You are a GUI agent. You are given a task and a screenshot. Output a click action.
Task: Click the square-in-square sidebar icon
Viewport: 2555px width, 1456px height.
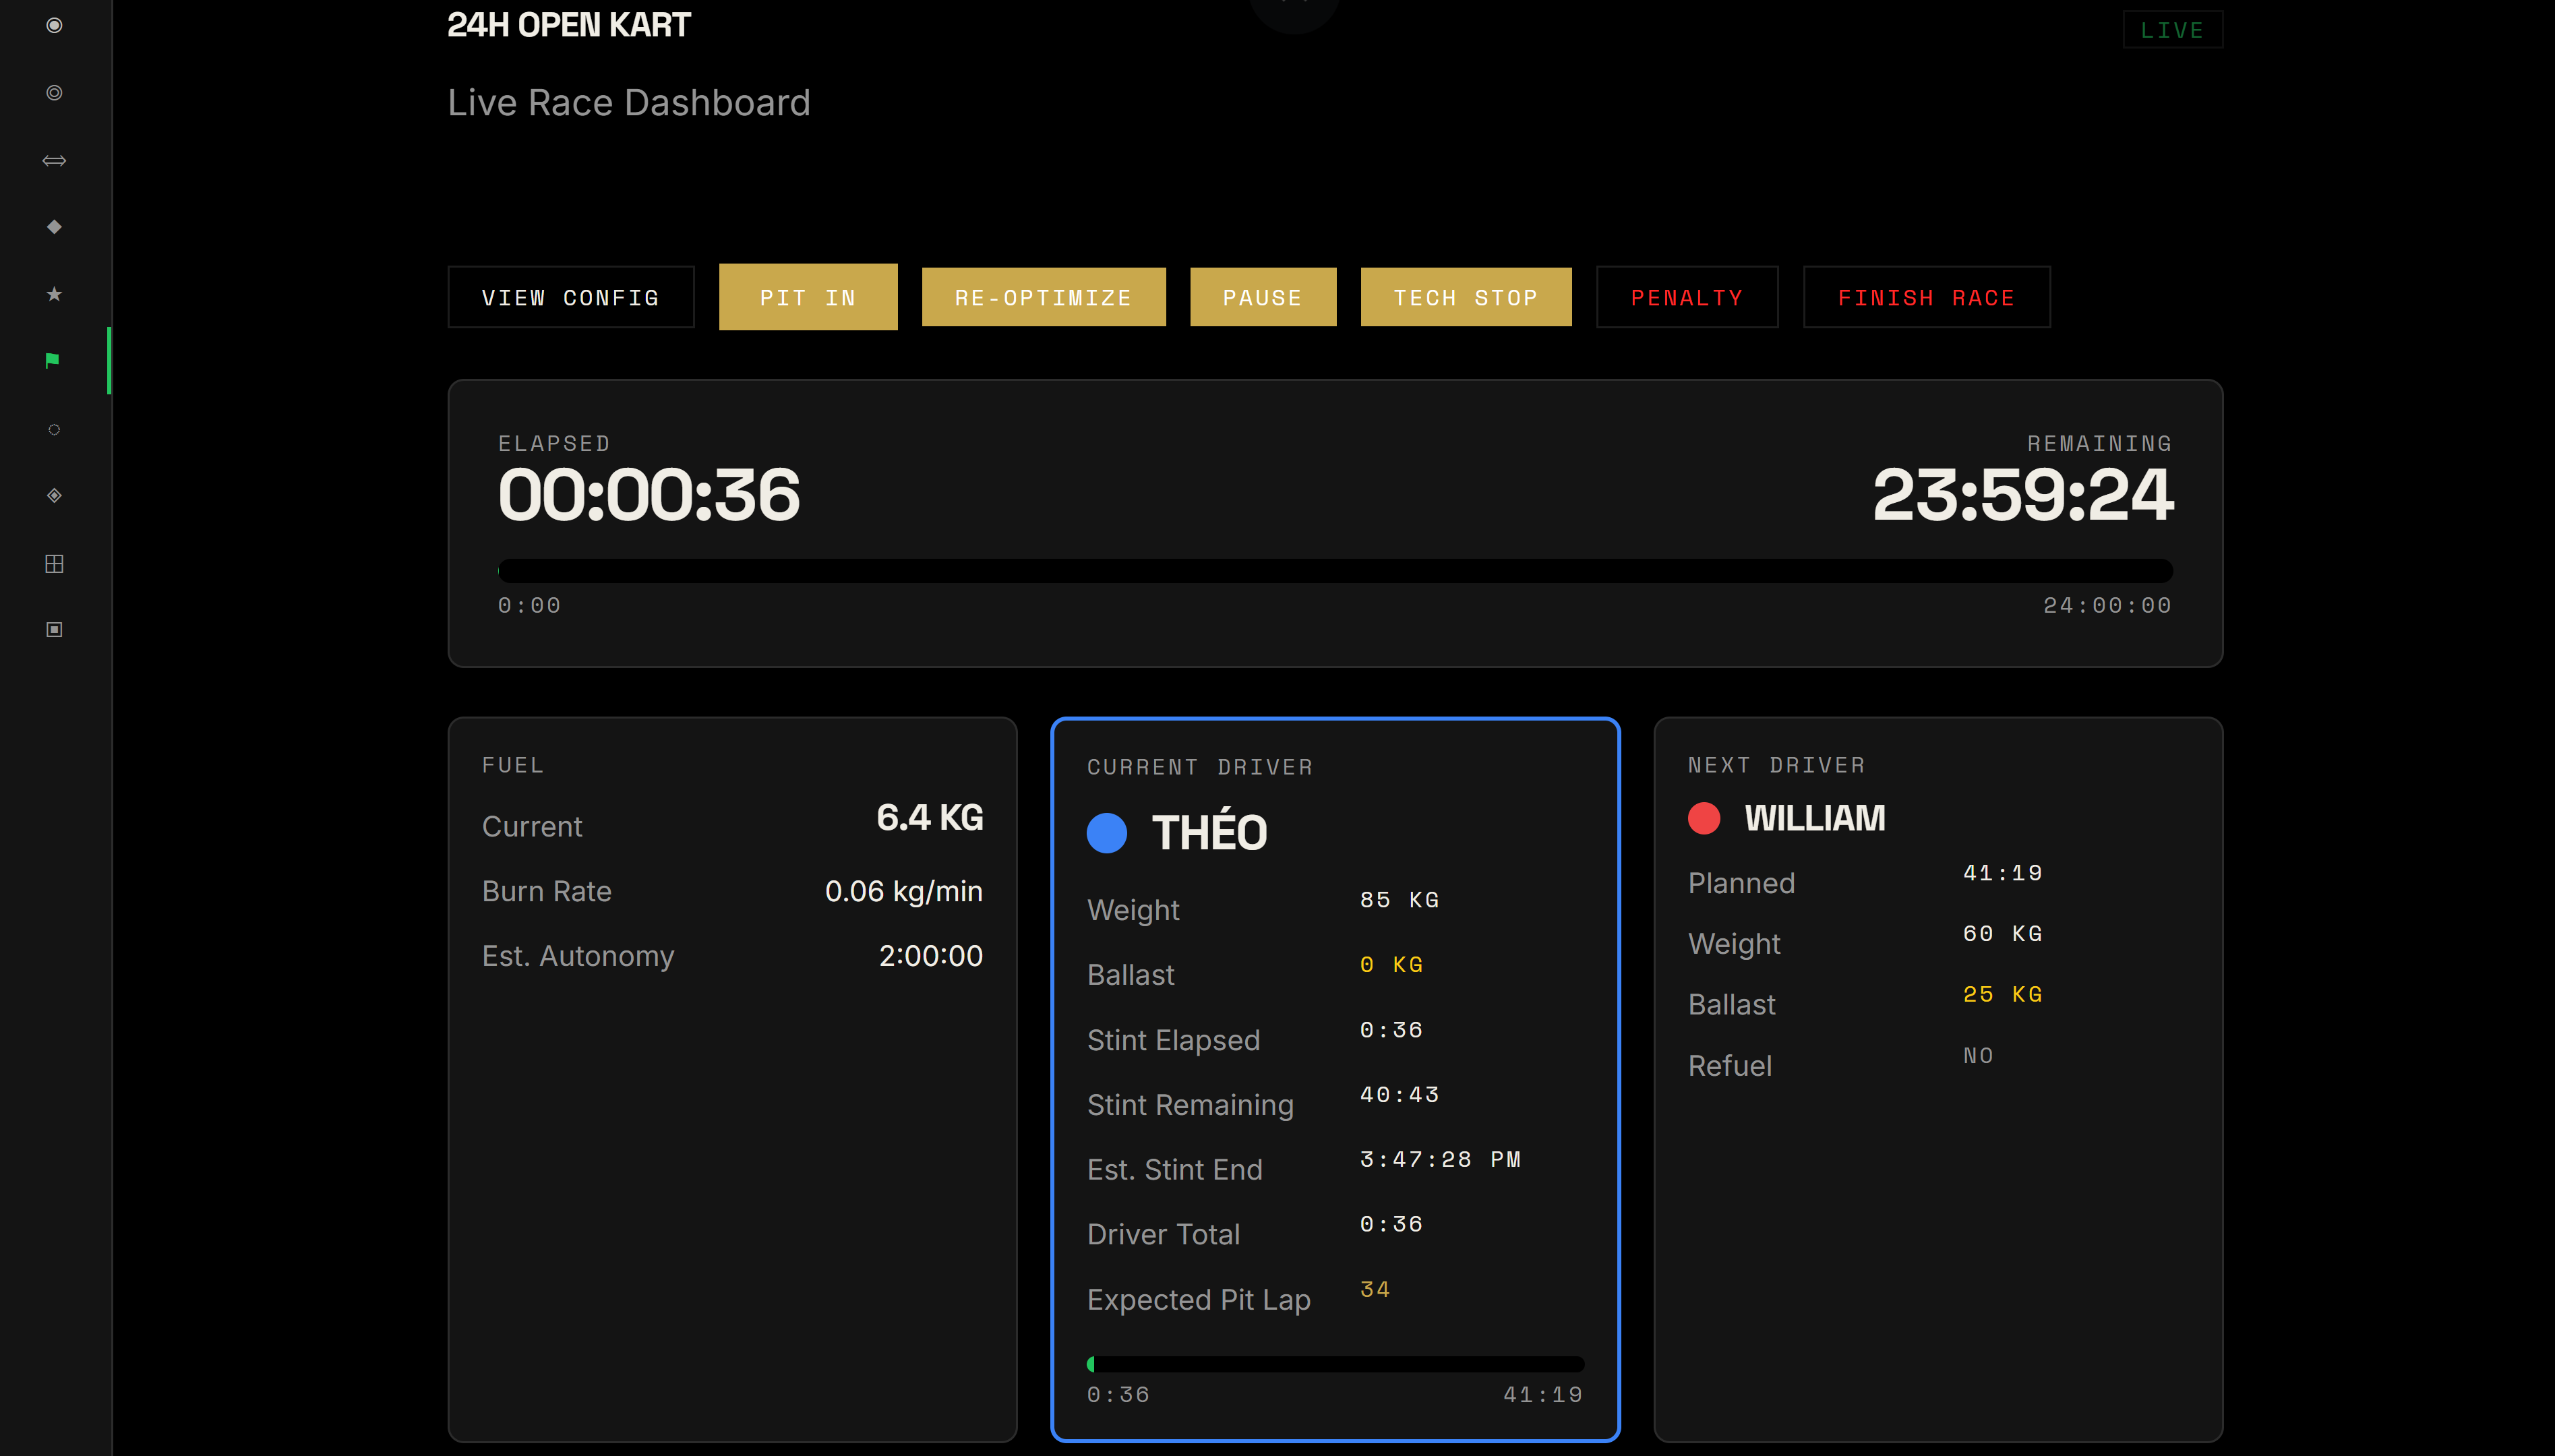54,629
